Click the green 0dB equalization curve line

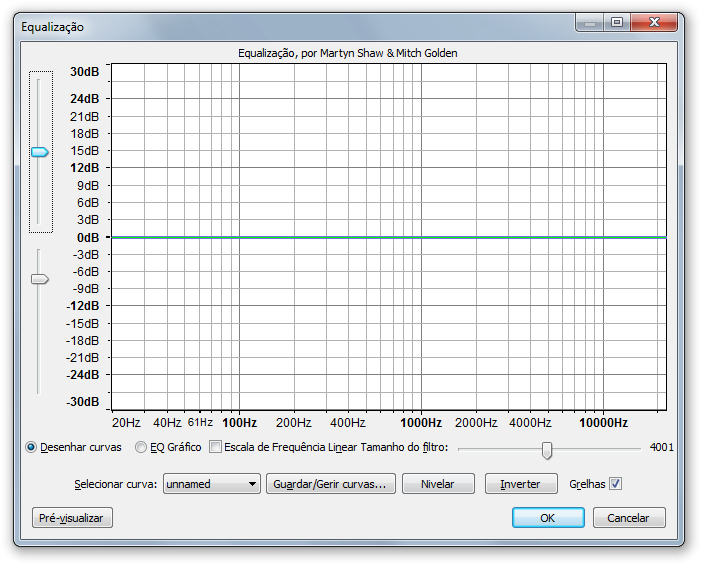point(389,237)
